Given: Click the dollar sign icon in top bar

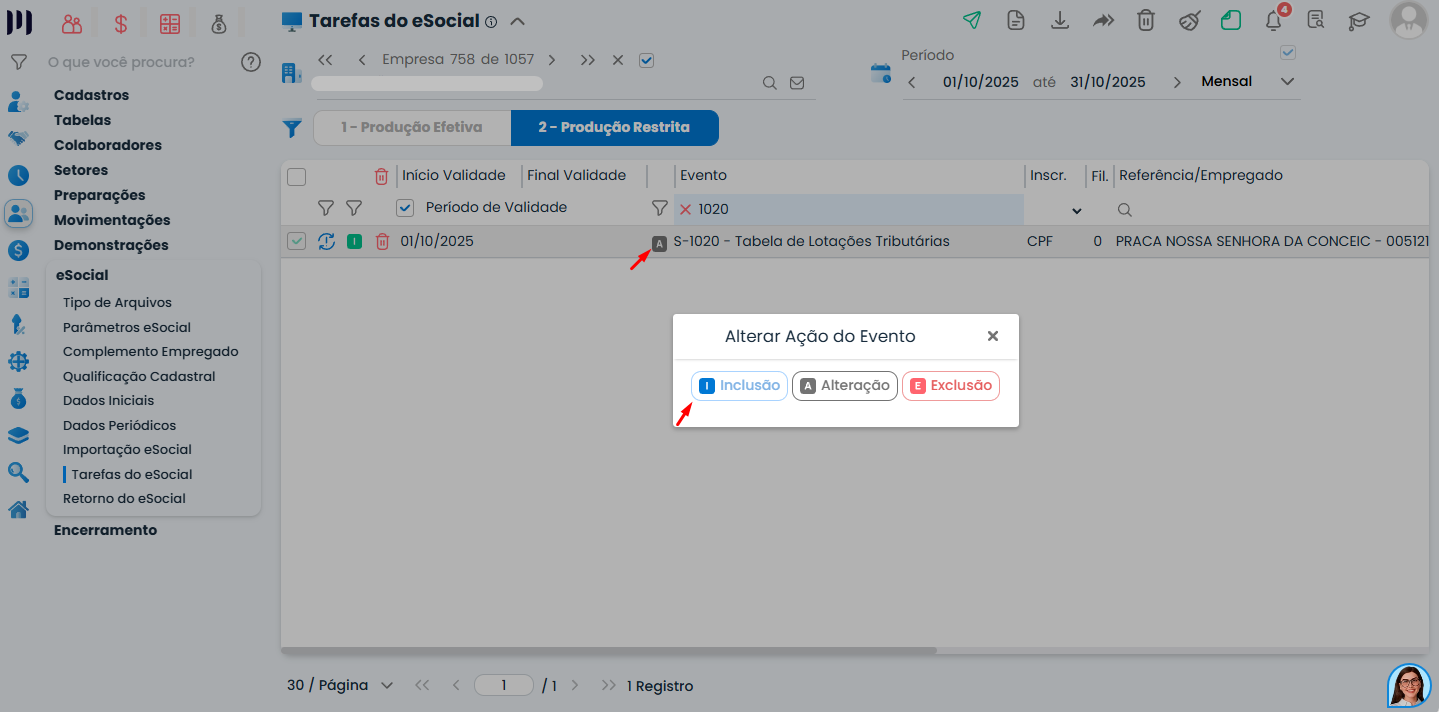Looking at the screenshot, I should coord(121,23).
